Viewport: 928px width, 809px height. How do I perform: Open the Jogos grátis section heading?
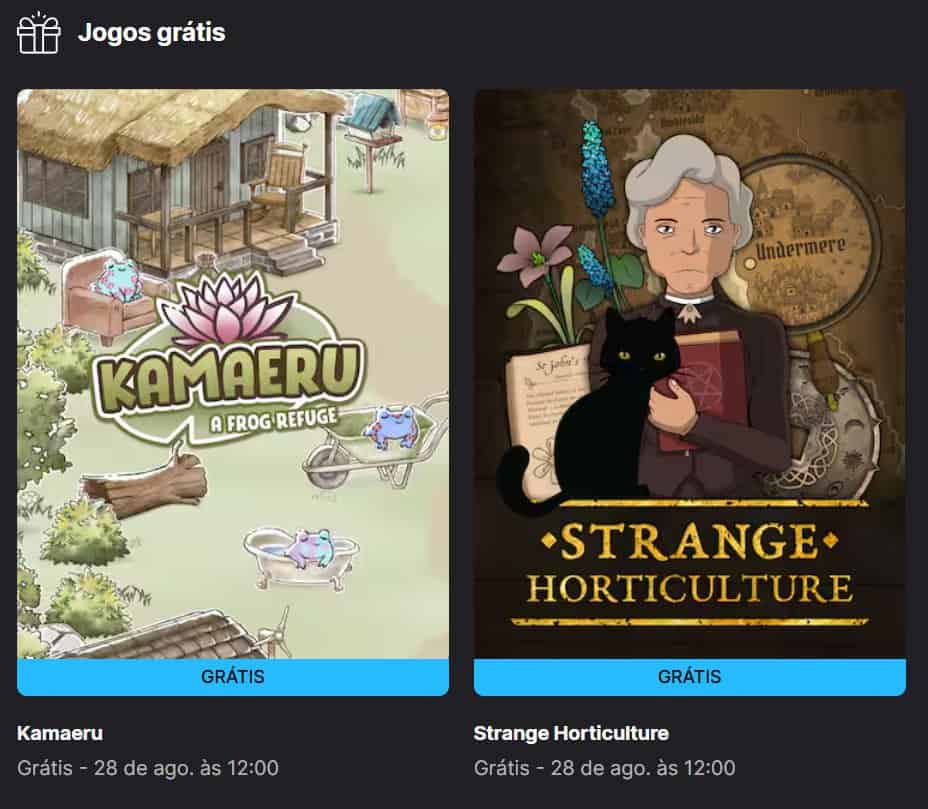[x=152, y=33]
